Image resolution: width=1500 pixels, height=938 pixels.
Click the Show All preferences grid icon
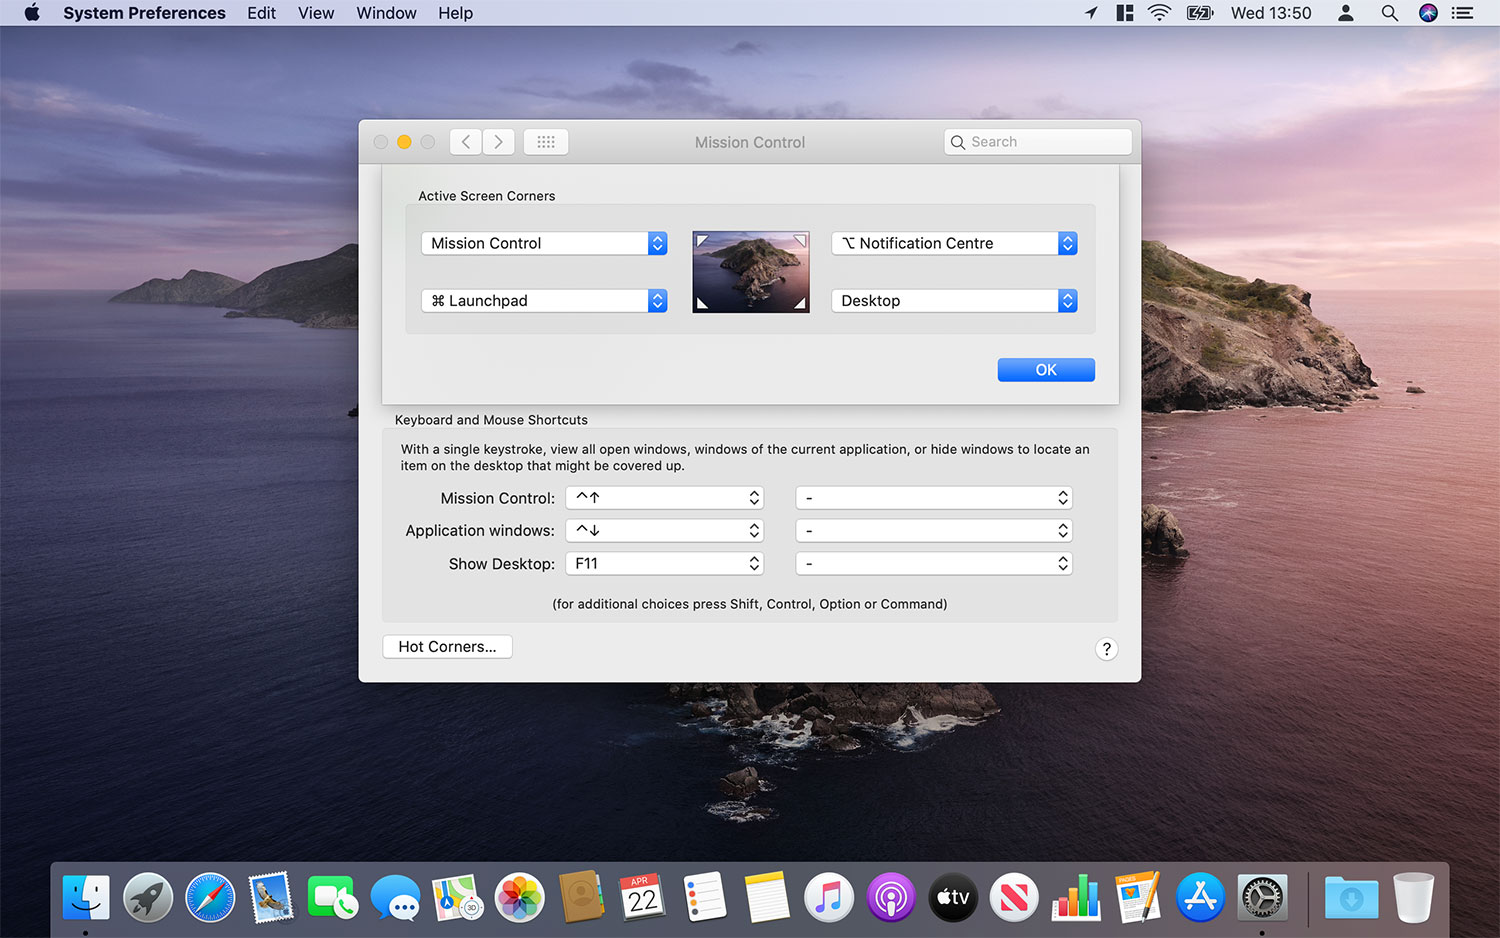point(546,141)
